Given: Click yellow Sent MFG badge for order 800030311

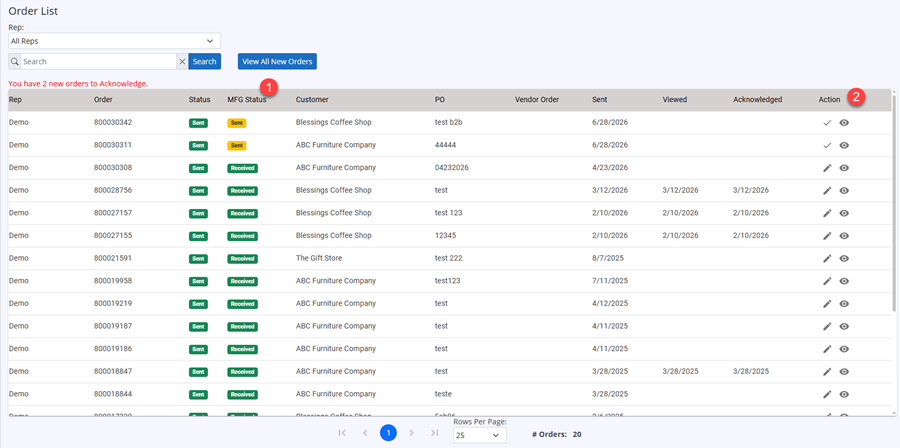Looking at the screenshot, I should [x=236, y=146].
